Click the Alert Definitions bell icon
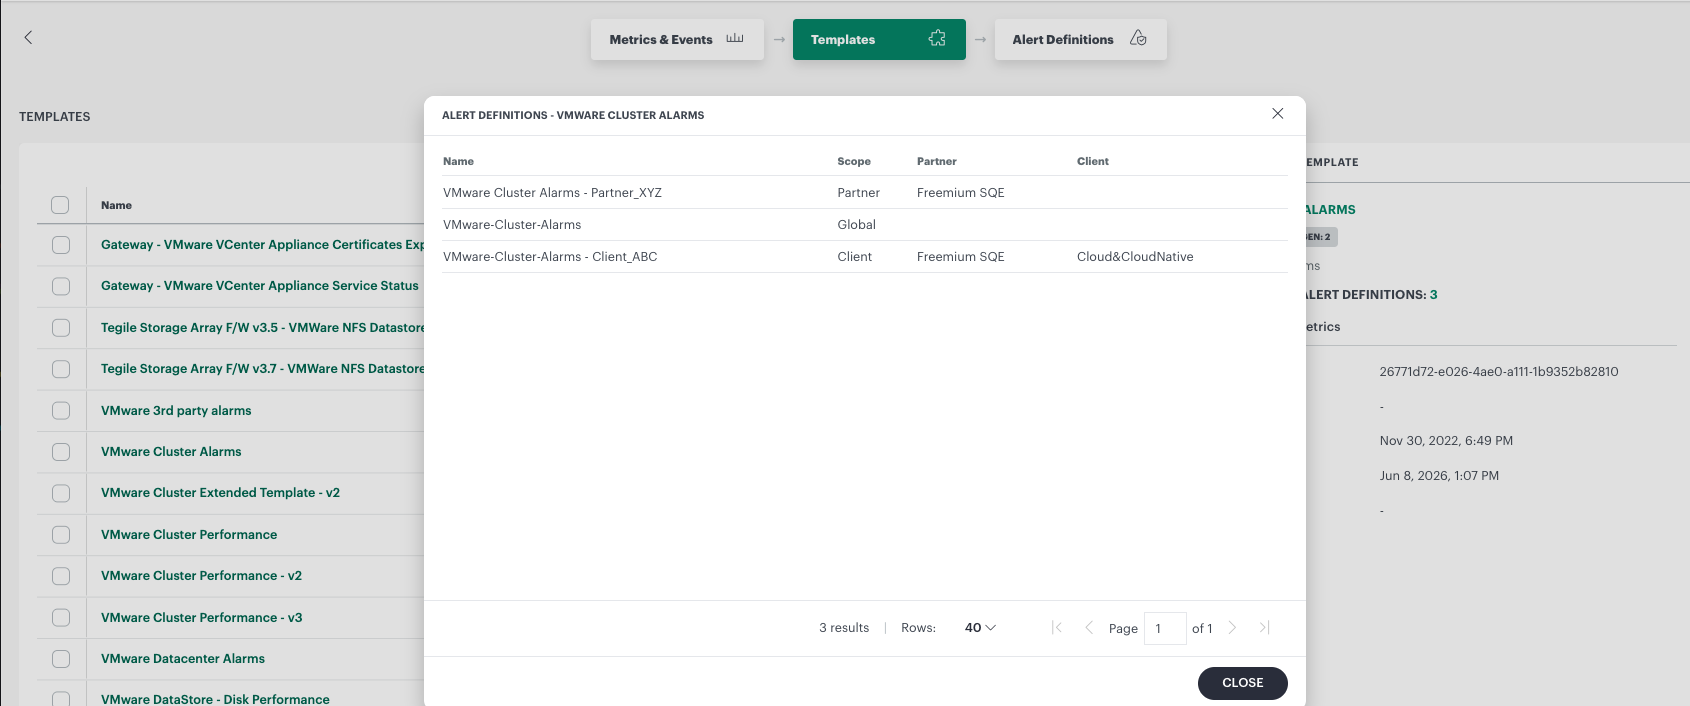Screen dimensions: 1690x706 click(x=1138, y=39)
